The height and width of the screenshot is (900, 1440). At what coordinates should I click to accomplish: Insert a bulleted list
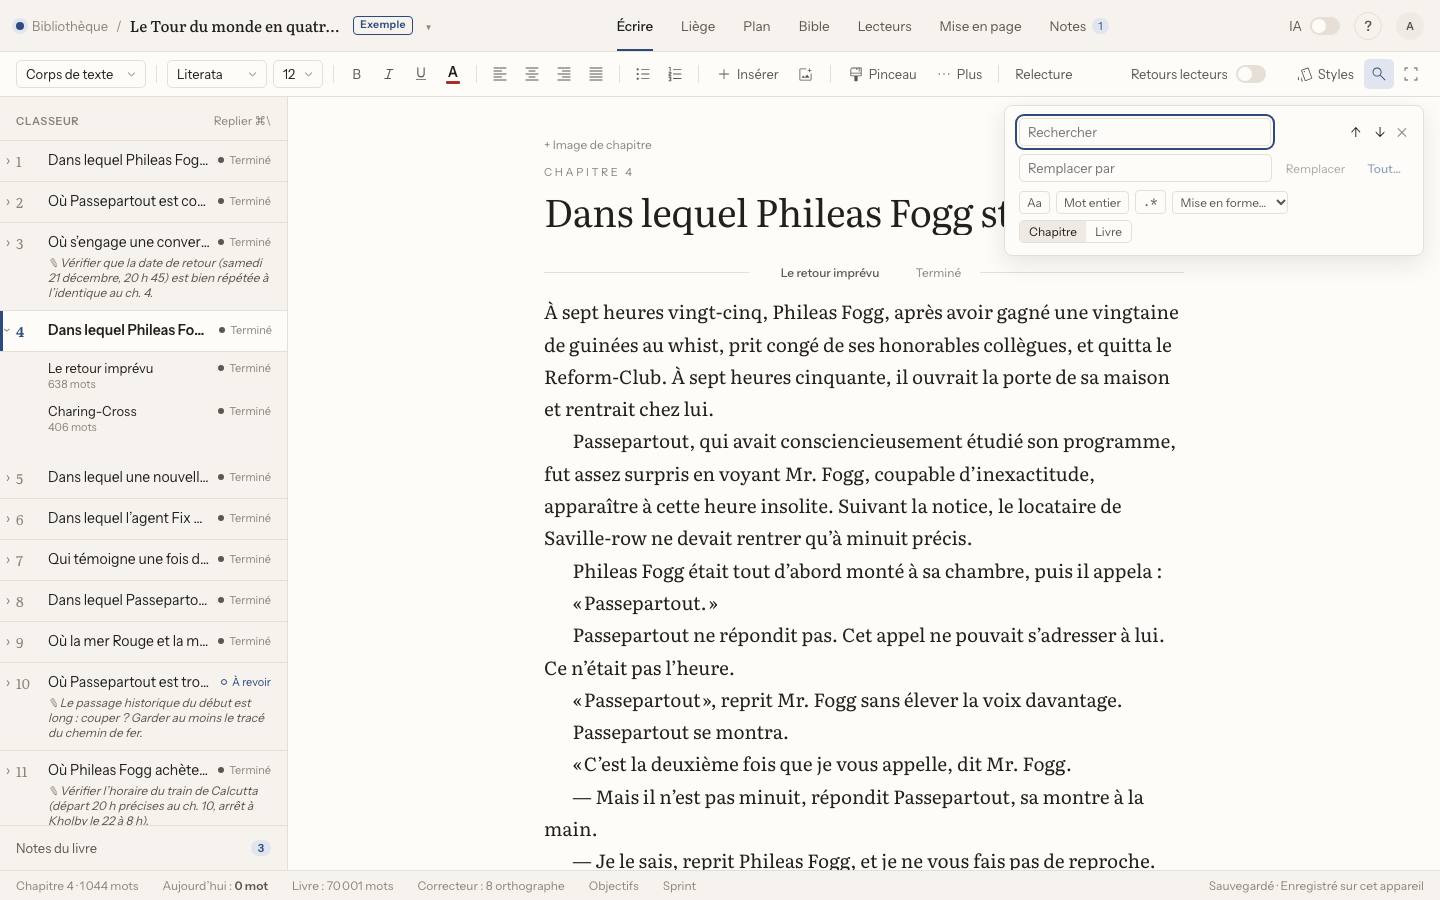tap(643, 74)
